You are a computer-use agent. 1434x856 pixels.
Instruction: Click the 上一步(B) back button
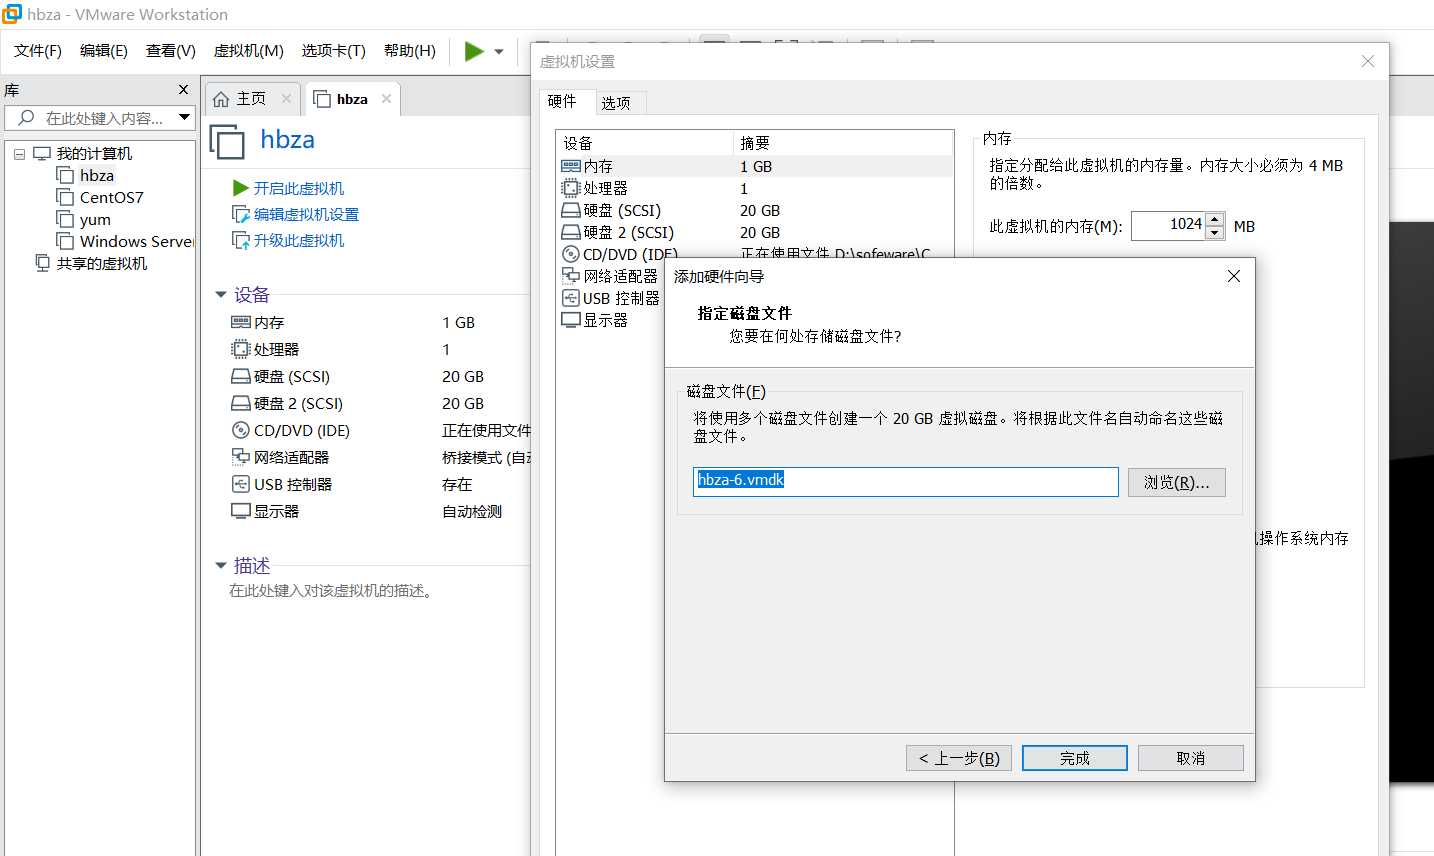959,758
